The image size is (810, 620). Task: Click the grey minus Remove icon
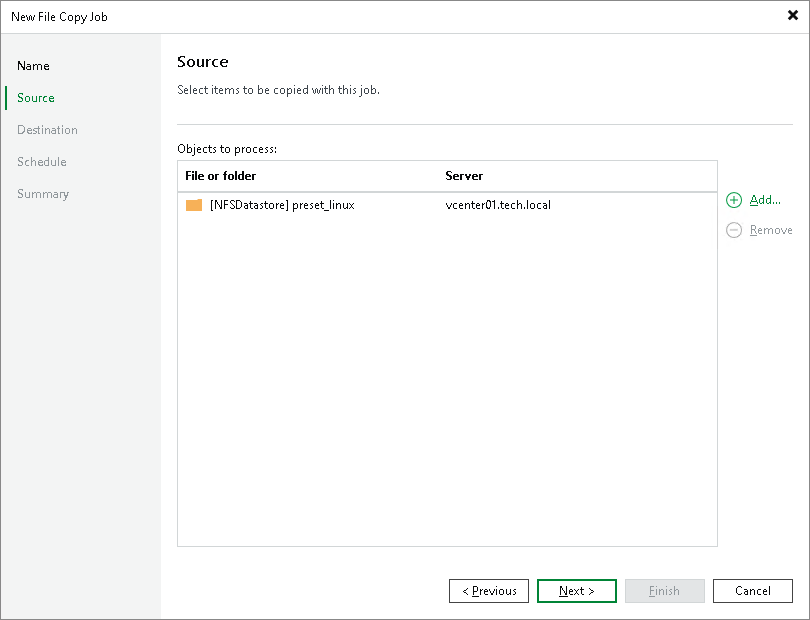coord(734,230)
